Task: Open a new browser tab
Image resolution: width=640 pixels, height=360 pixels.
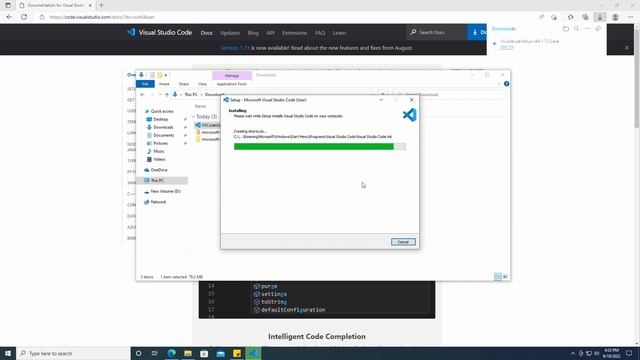Action: 101,5
